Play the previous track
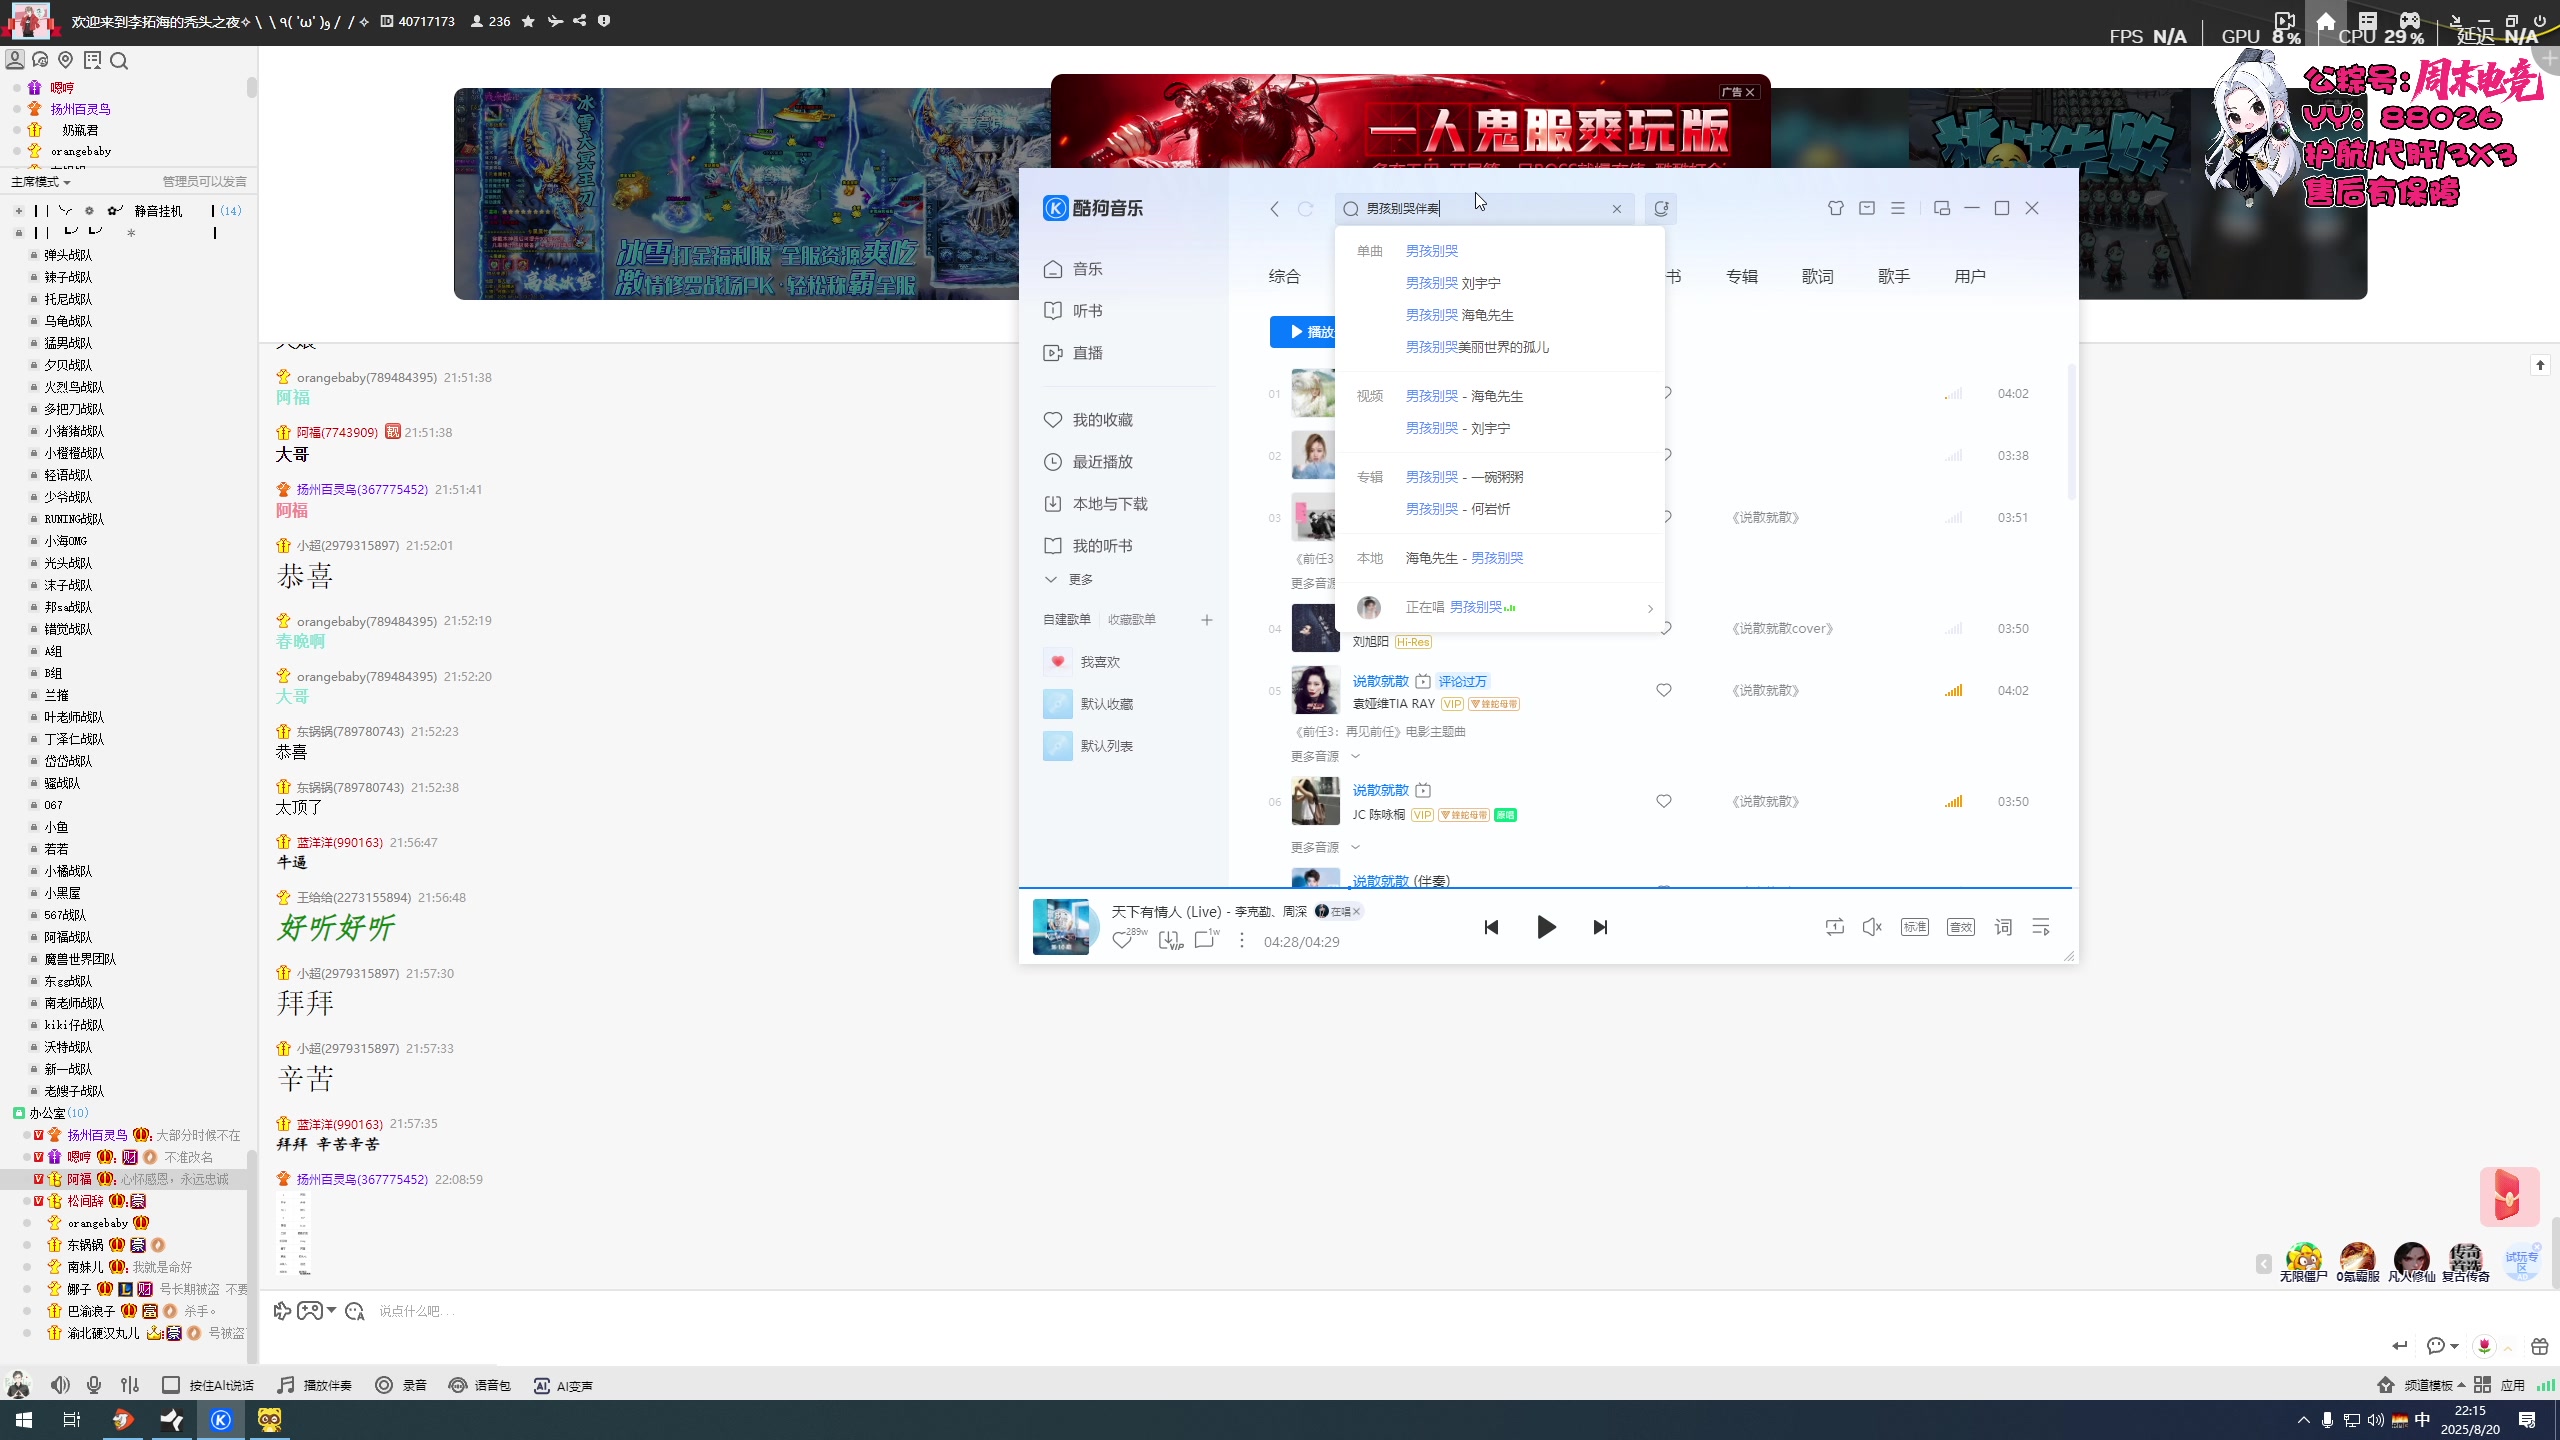Screen dimensions: 2560x1440 point(1491,927)
